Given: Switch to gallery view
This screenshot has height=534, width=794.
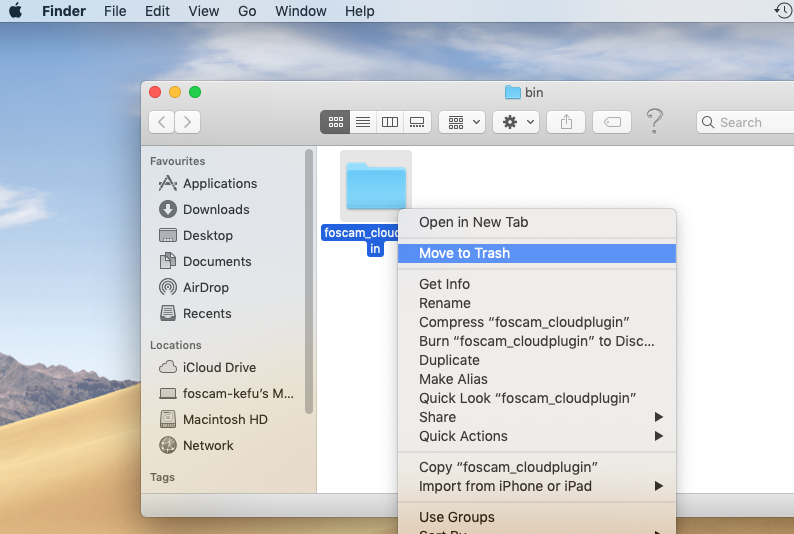Looking at the screenshot, I should pyautogui.click(x=417, y=122).
